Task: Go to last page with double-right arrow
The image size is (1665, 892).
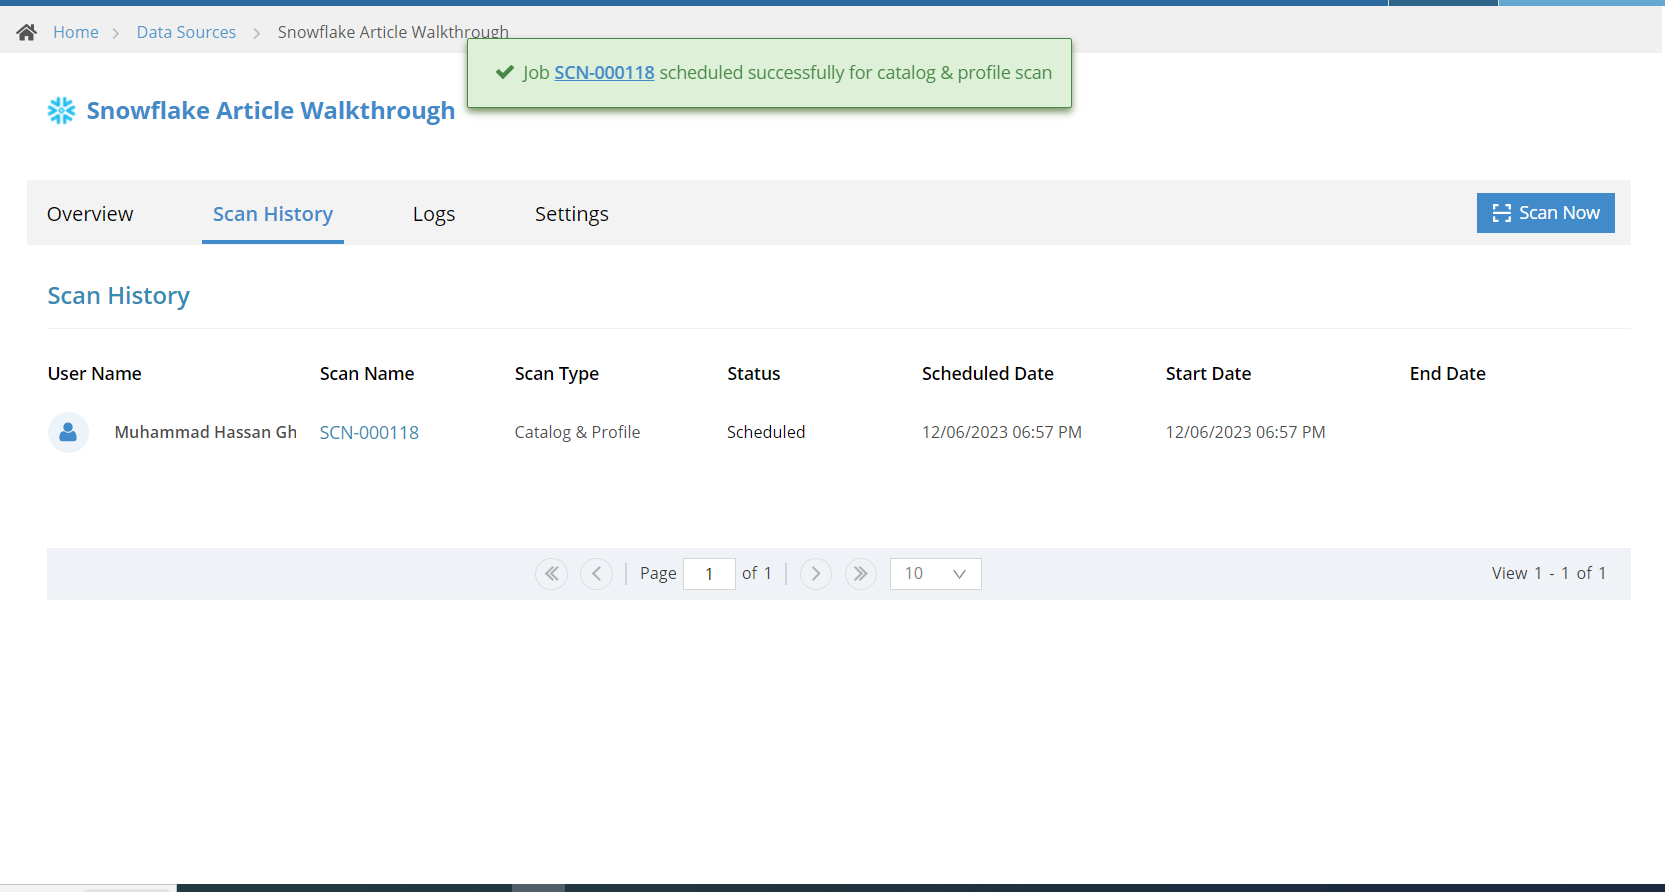Action: point(861,574)
